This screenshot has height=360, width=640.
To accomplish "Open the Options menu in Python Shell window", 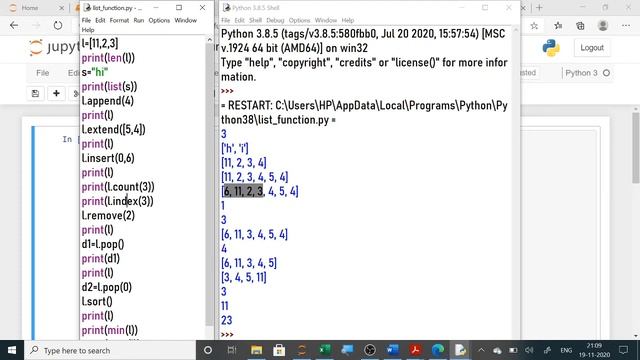I will [x=300, y=20].
